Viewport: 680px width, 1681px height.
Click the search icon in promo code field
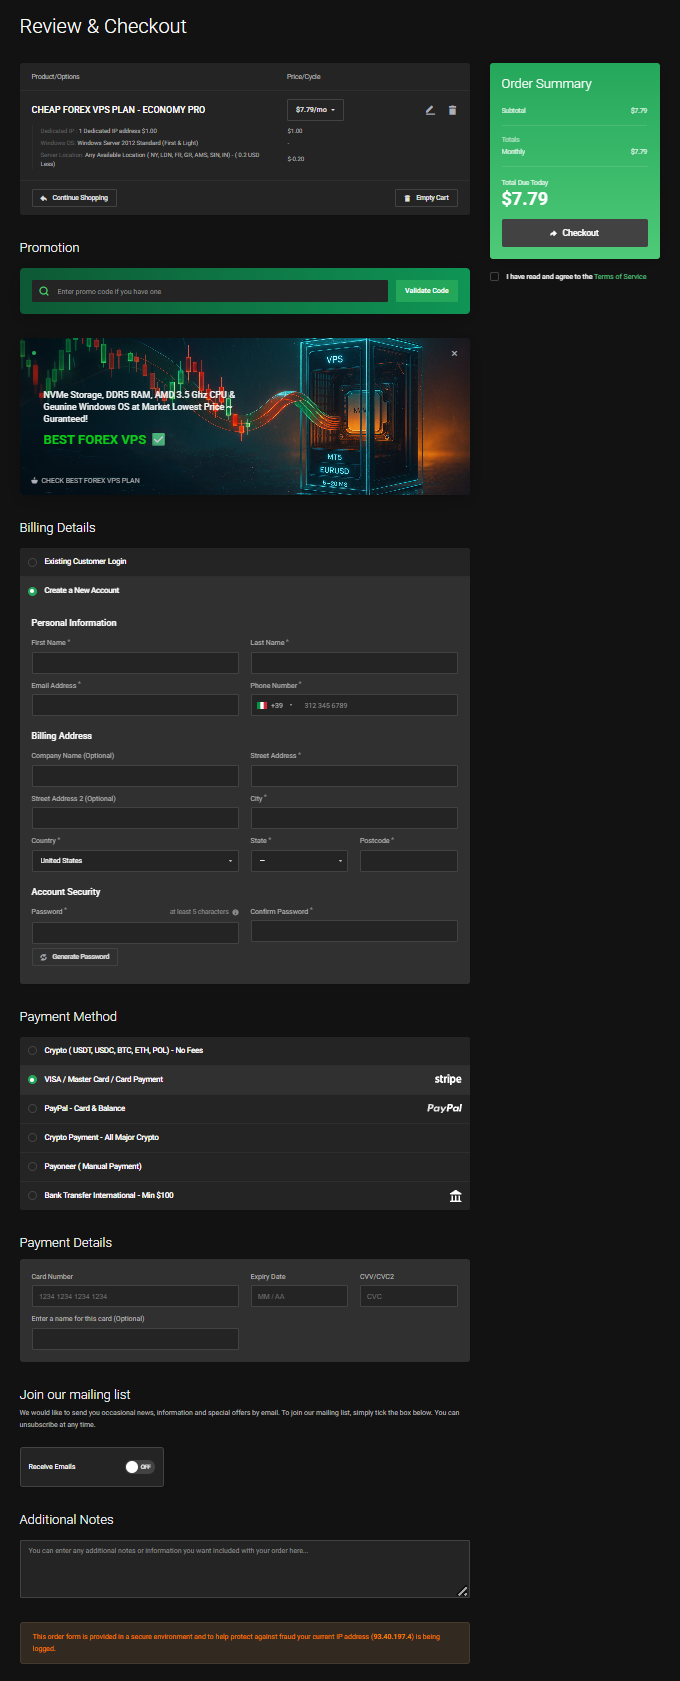click(x=43, y=291)
